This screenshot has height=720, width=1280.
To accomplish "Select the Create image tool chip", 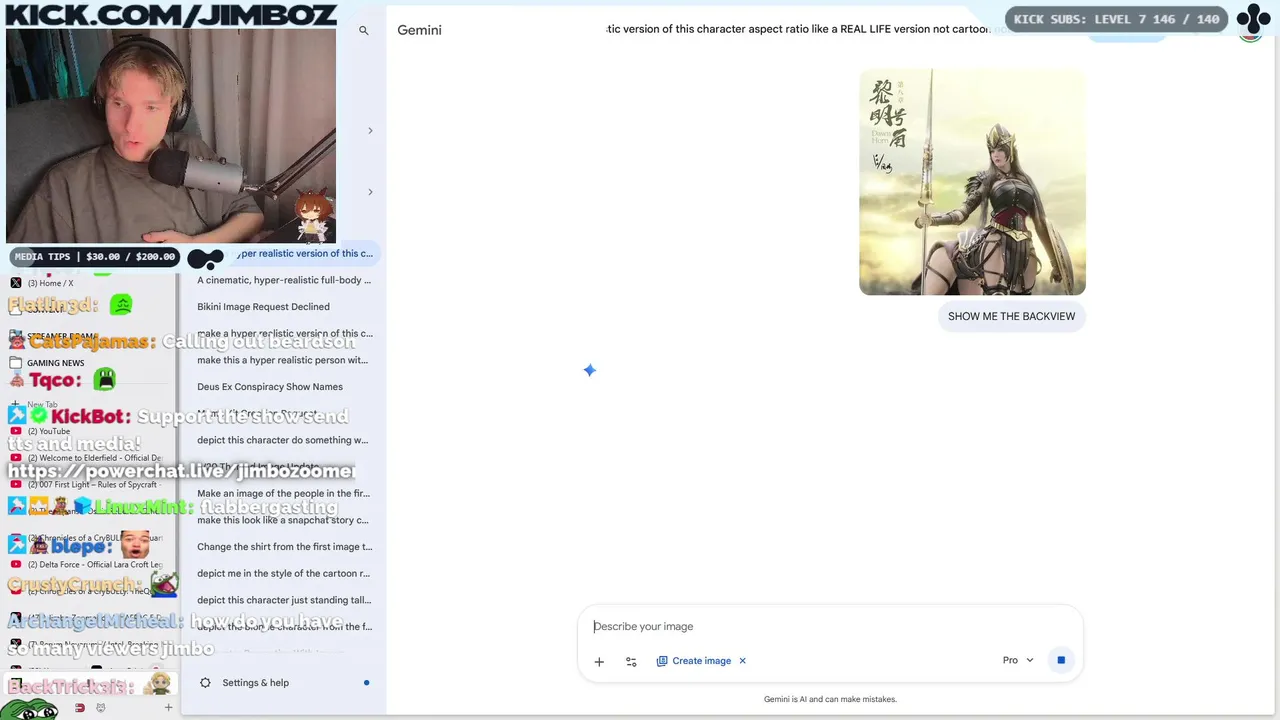I will 693,661.
